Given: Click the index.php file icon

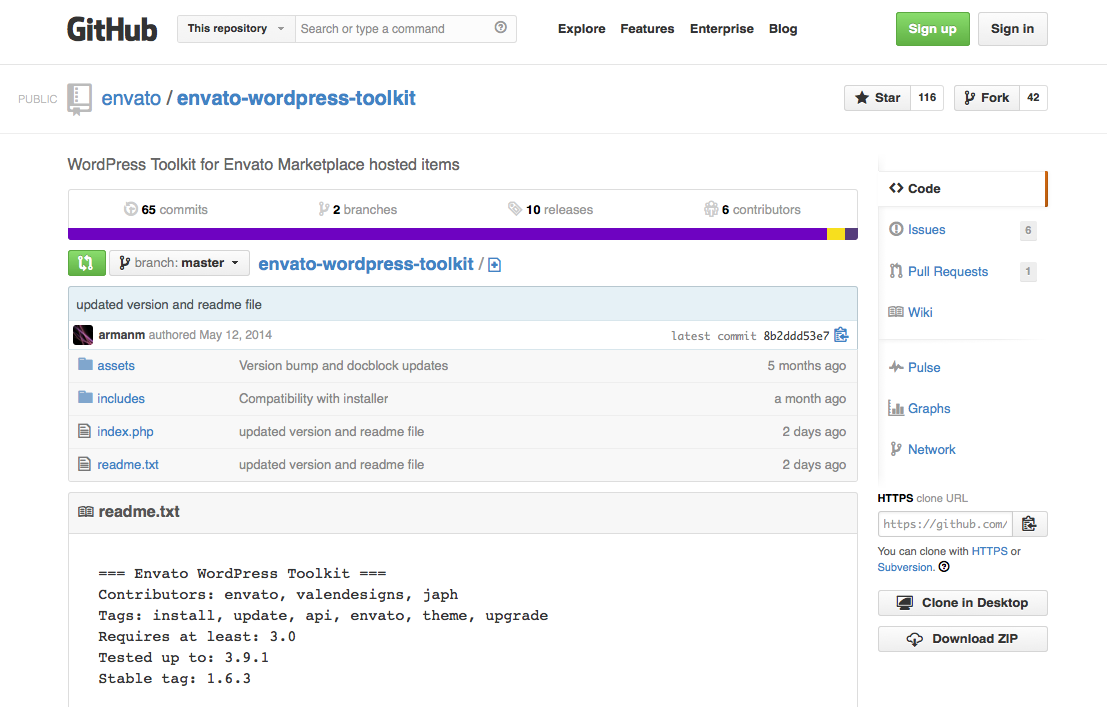Looking at the screenshot, I should tap(84, 431).
